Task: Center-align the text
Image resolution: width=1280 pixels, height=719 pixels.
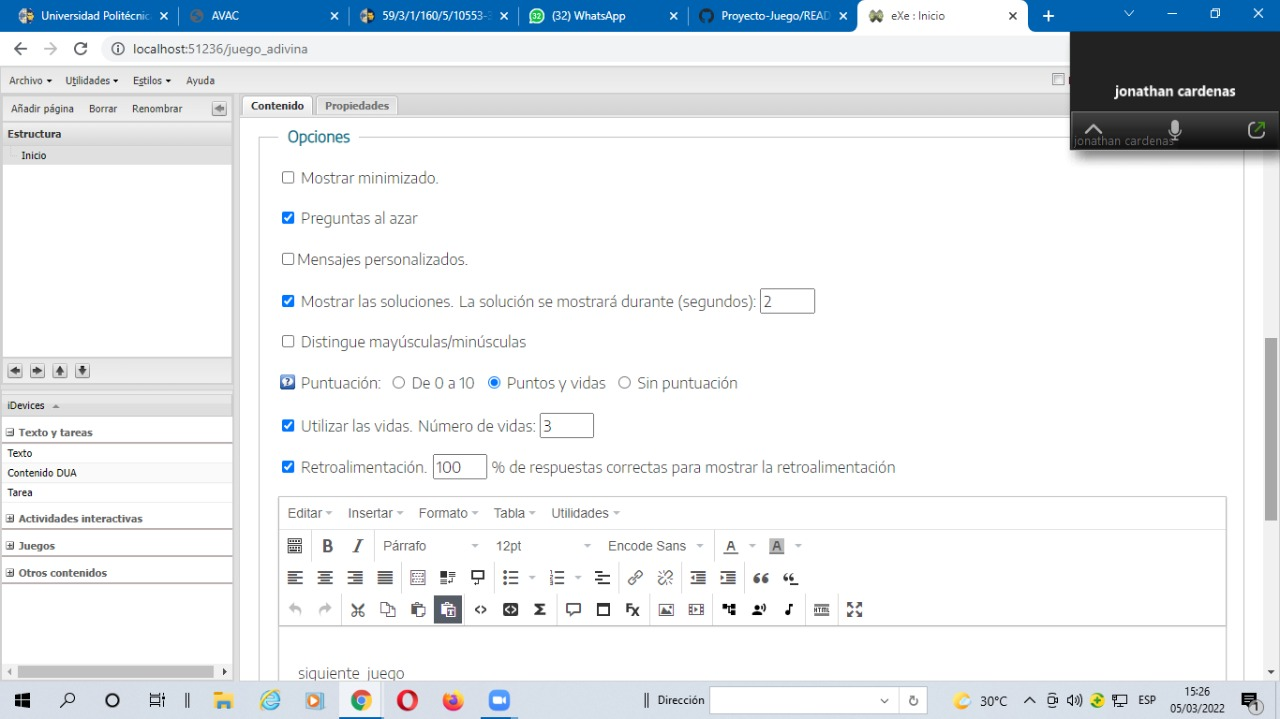Action: (325, 578)
